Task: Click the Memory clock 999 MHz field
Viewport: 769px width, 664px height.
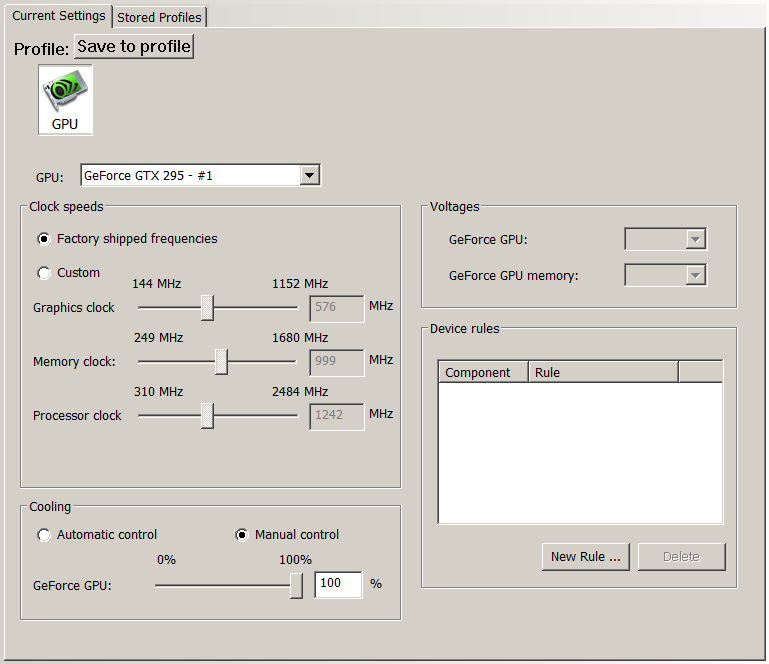Action: pos(337,362)
